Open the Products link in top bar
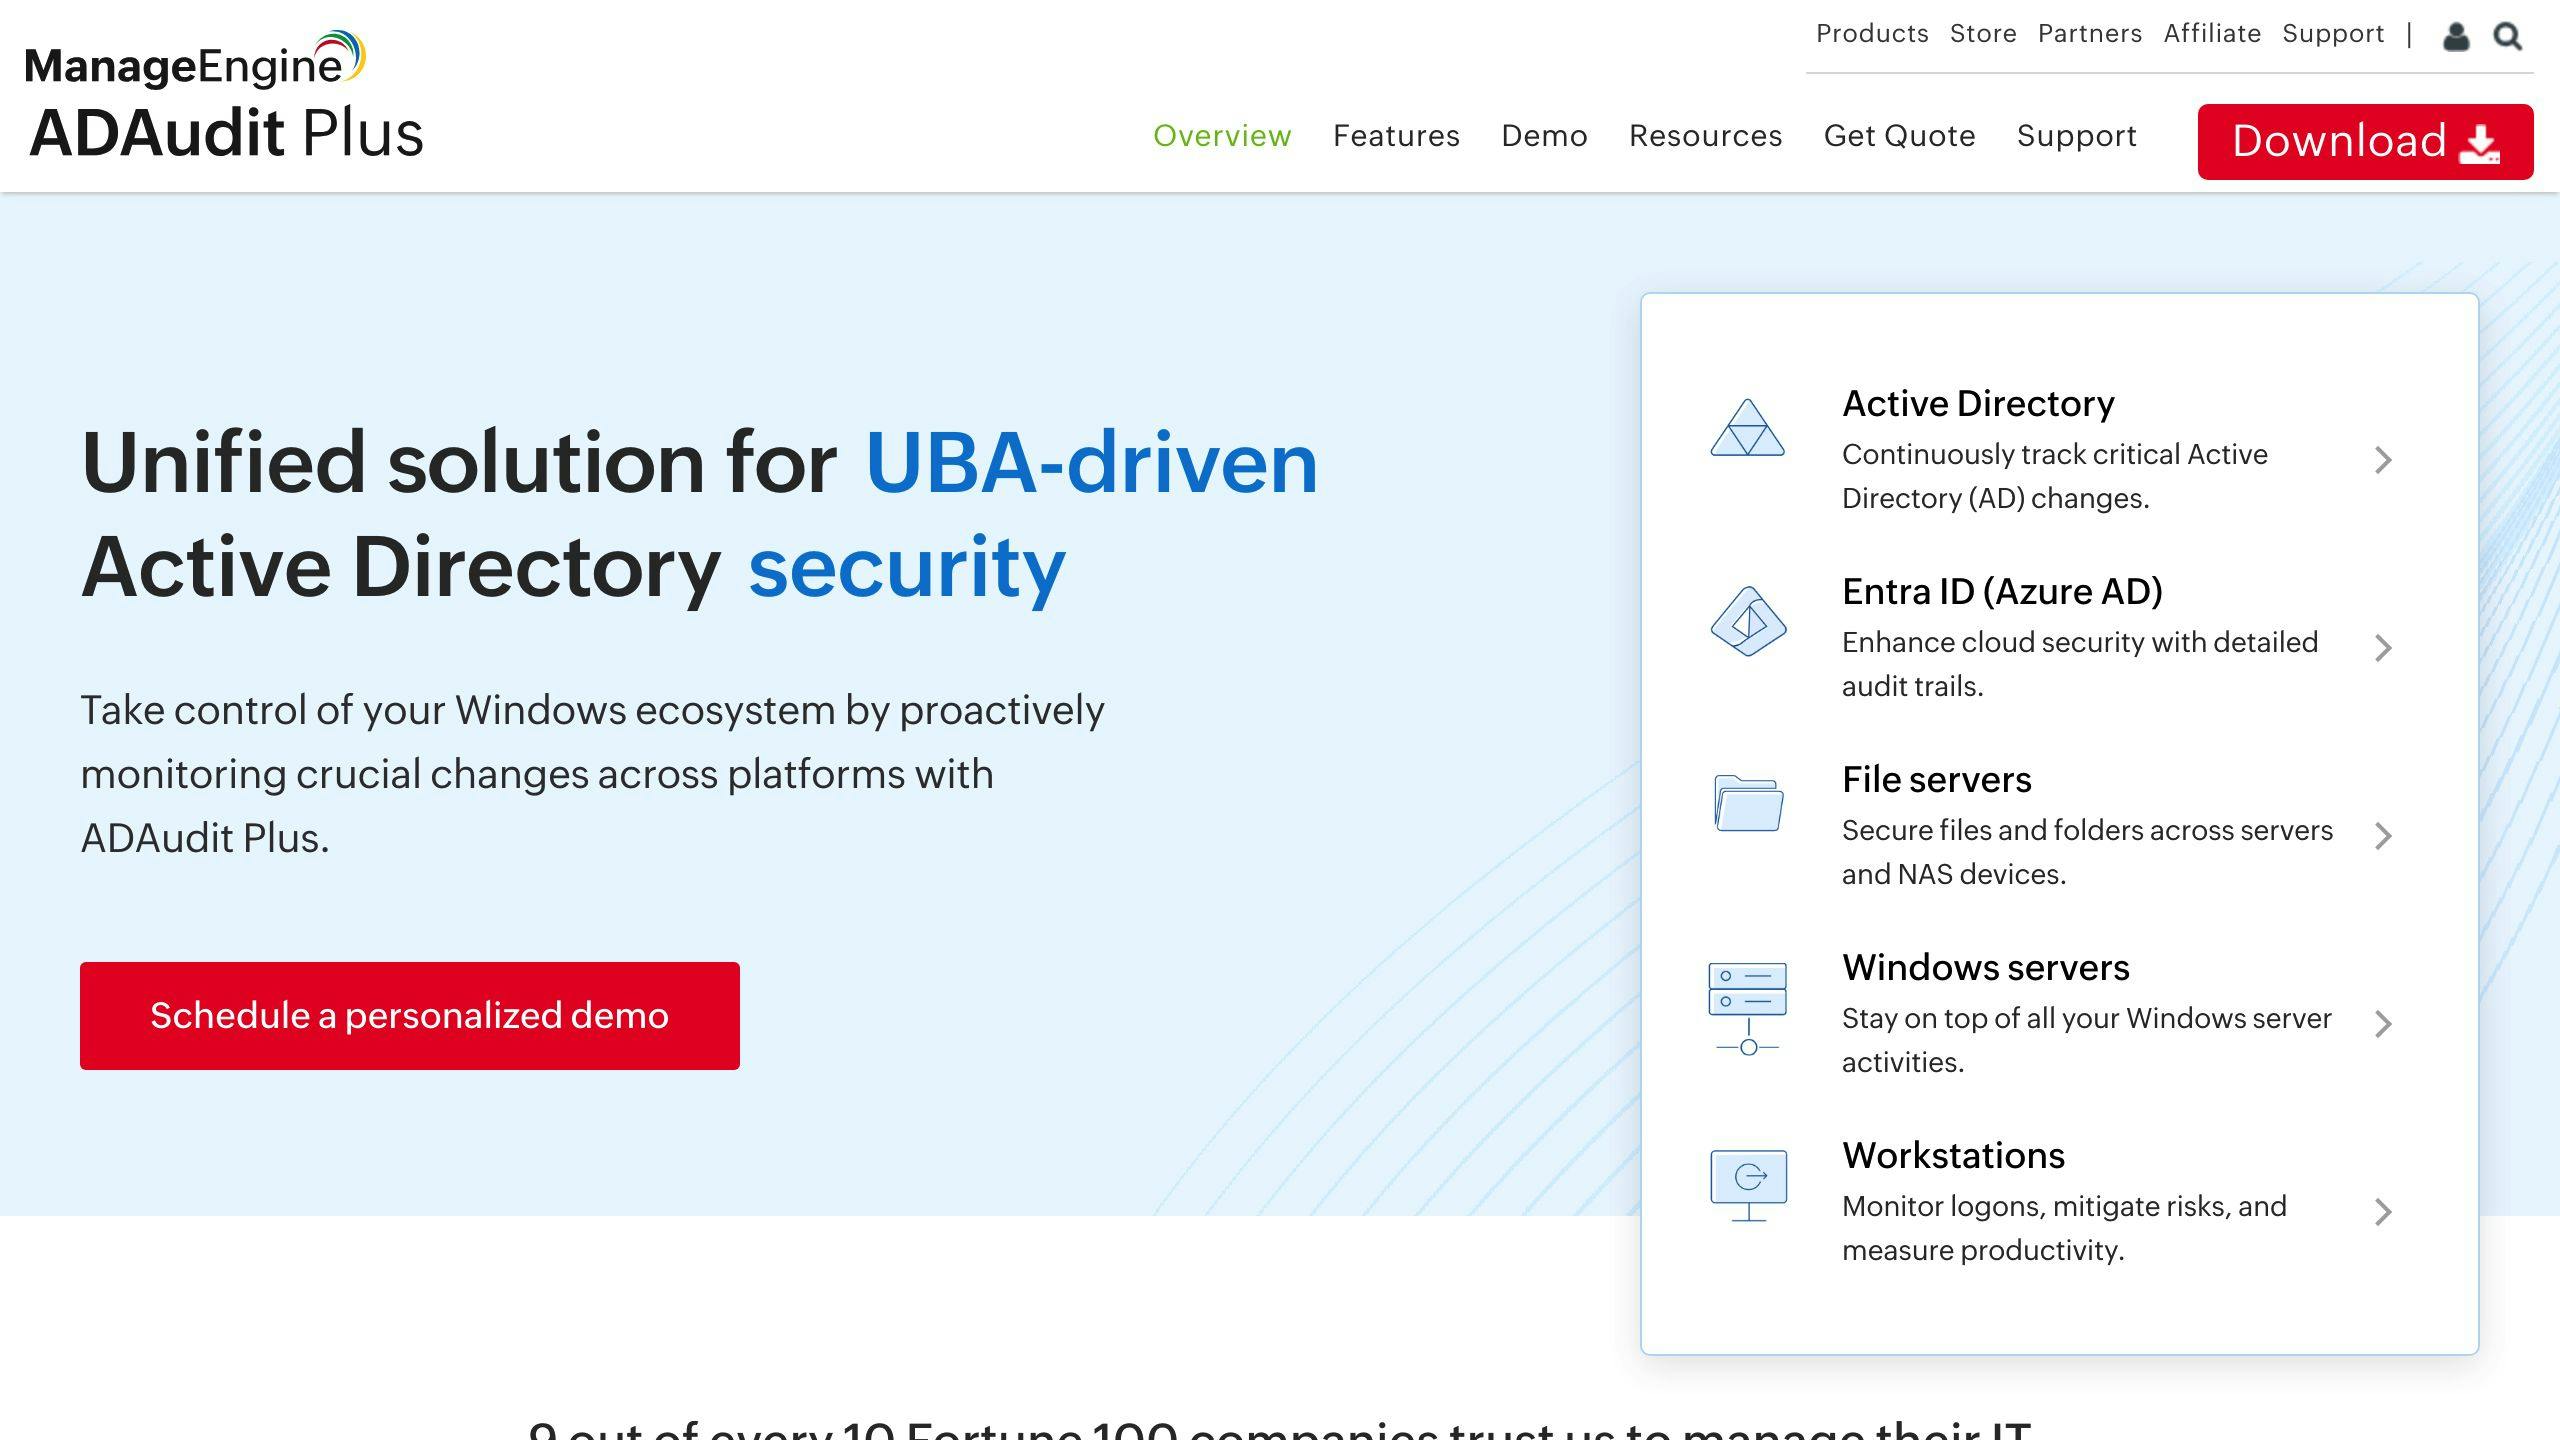The width and height of the screenshot is (2560, 1440). (x=1872, y=34)
